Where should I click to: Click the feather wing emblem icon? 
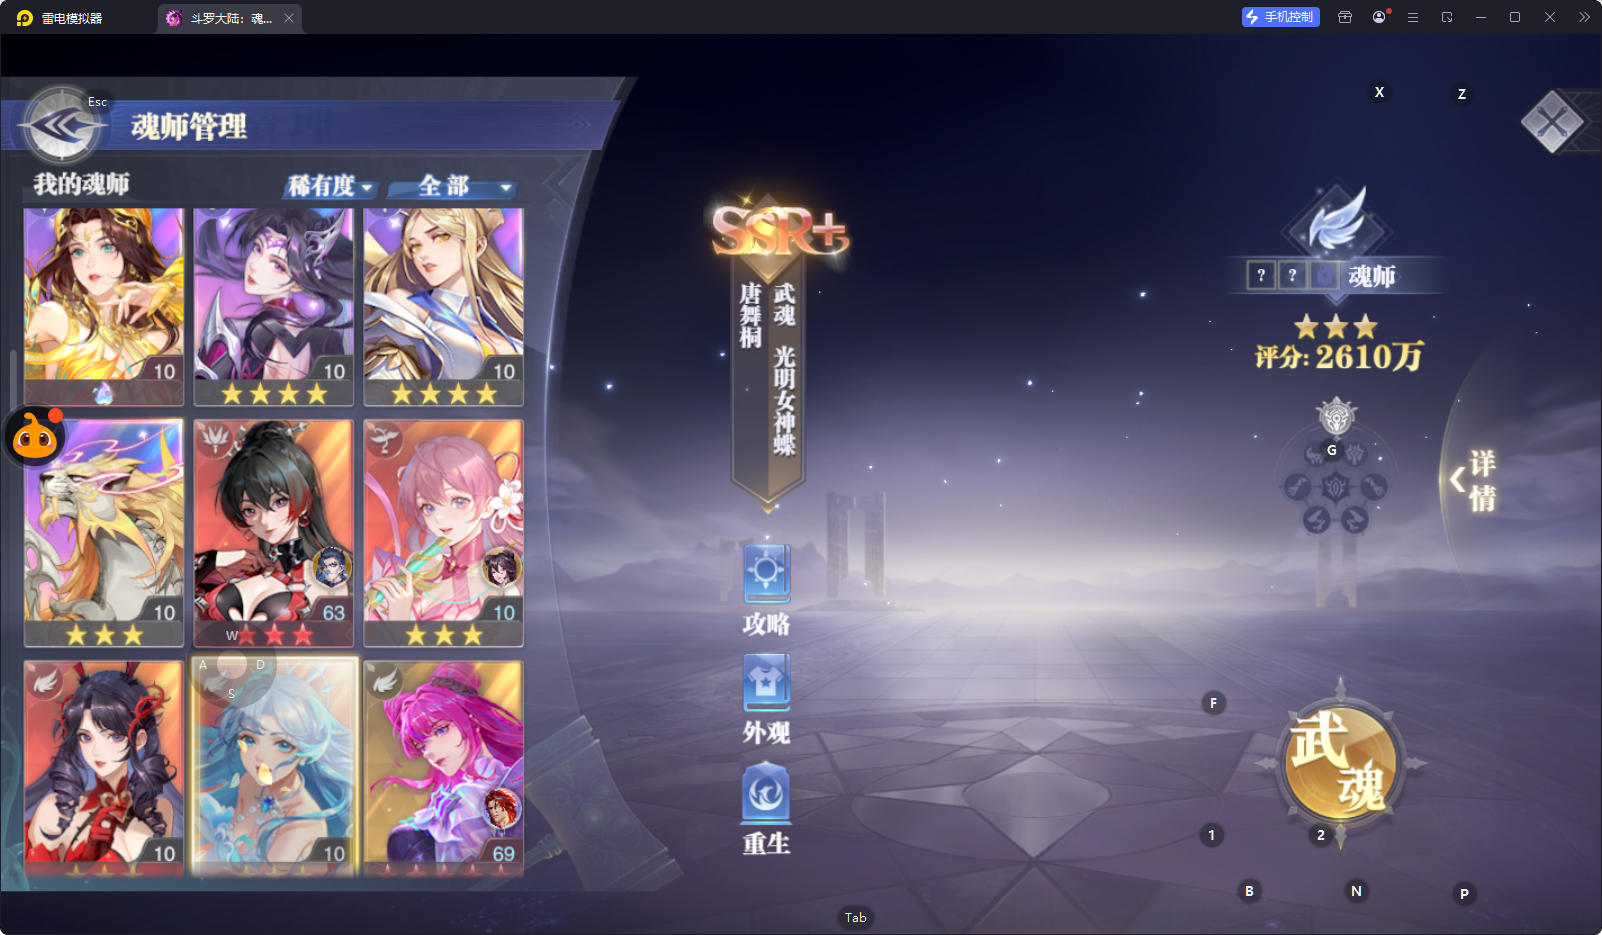coord(1337,220)
